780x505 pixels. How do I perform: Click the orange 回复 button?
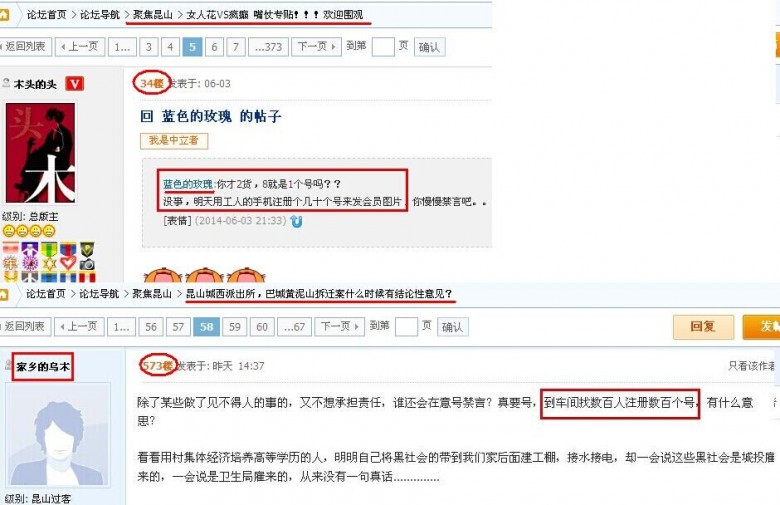pyautogui.click(x=703, y=327)
